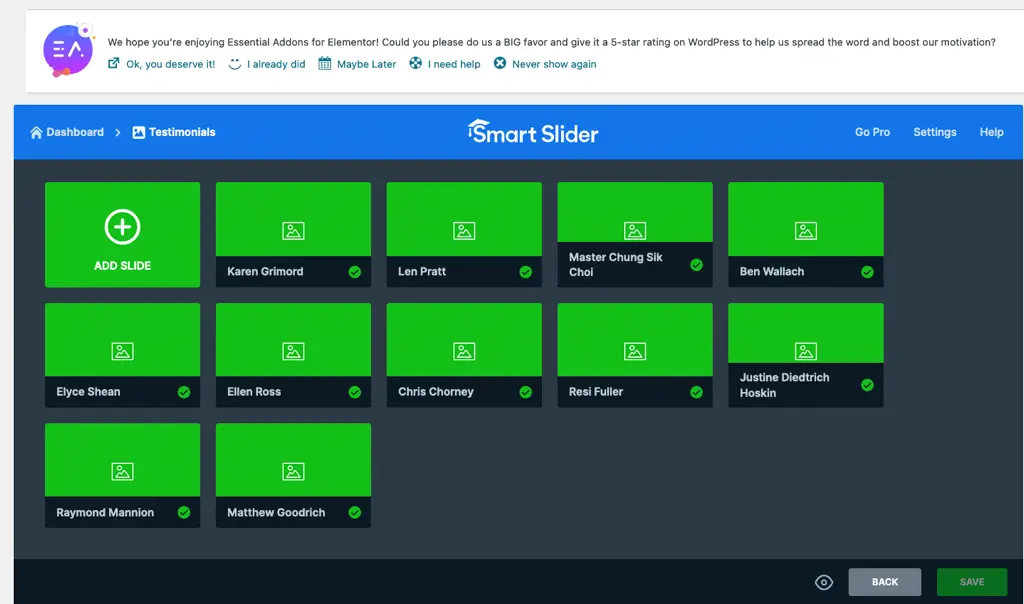This screenshot has width=1024, height=604.
Task: Preview the slider with the eye icon
Action: [824, 582]
